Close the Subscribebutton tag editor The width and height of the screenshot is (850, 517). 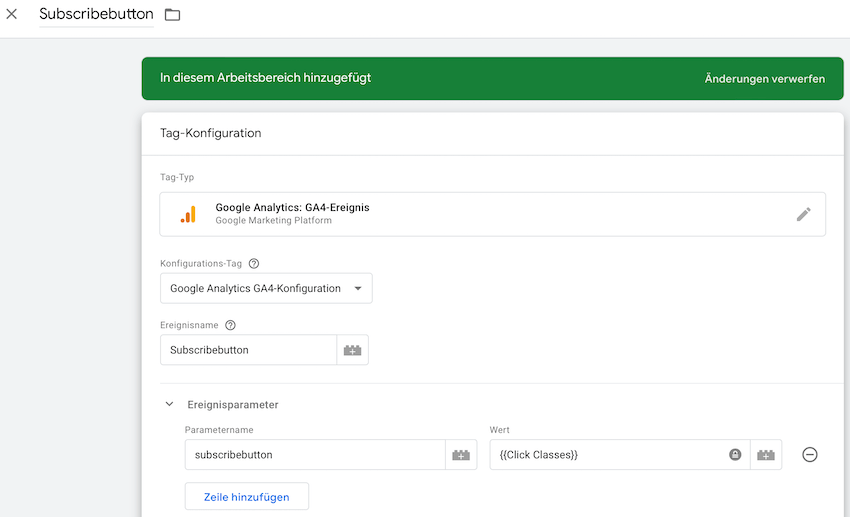click(x=12, y=14)
